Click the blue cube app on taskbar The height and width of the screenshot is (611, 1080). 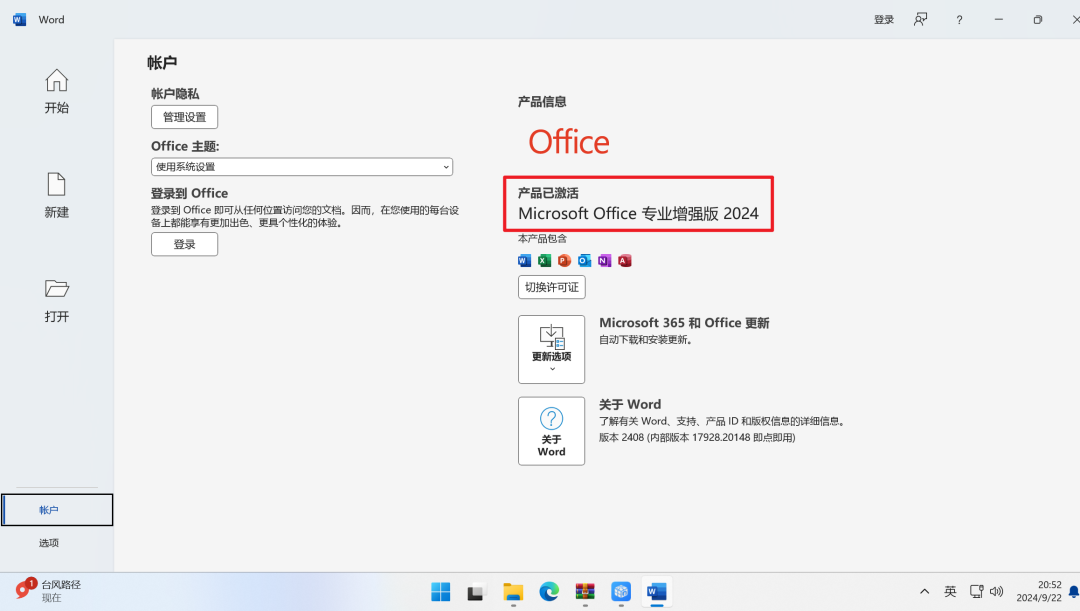click(621, 592)
